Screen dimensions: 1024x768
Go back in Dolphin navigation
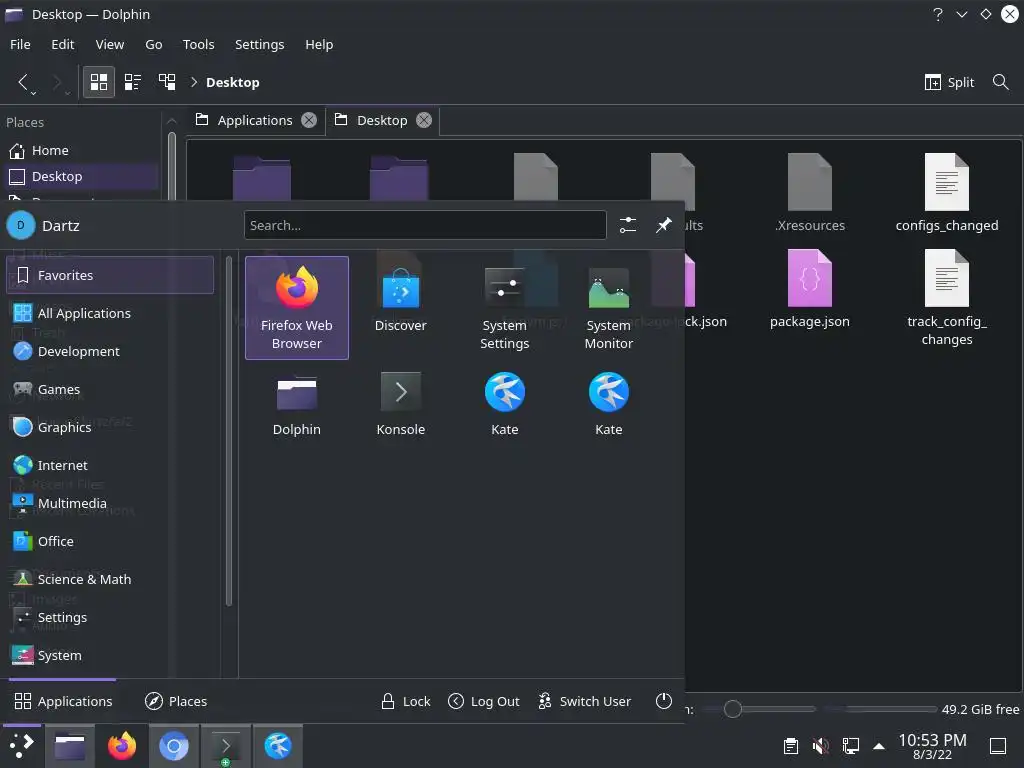22,82
